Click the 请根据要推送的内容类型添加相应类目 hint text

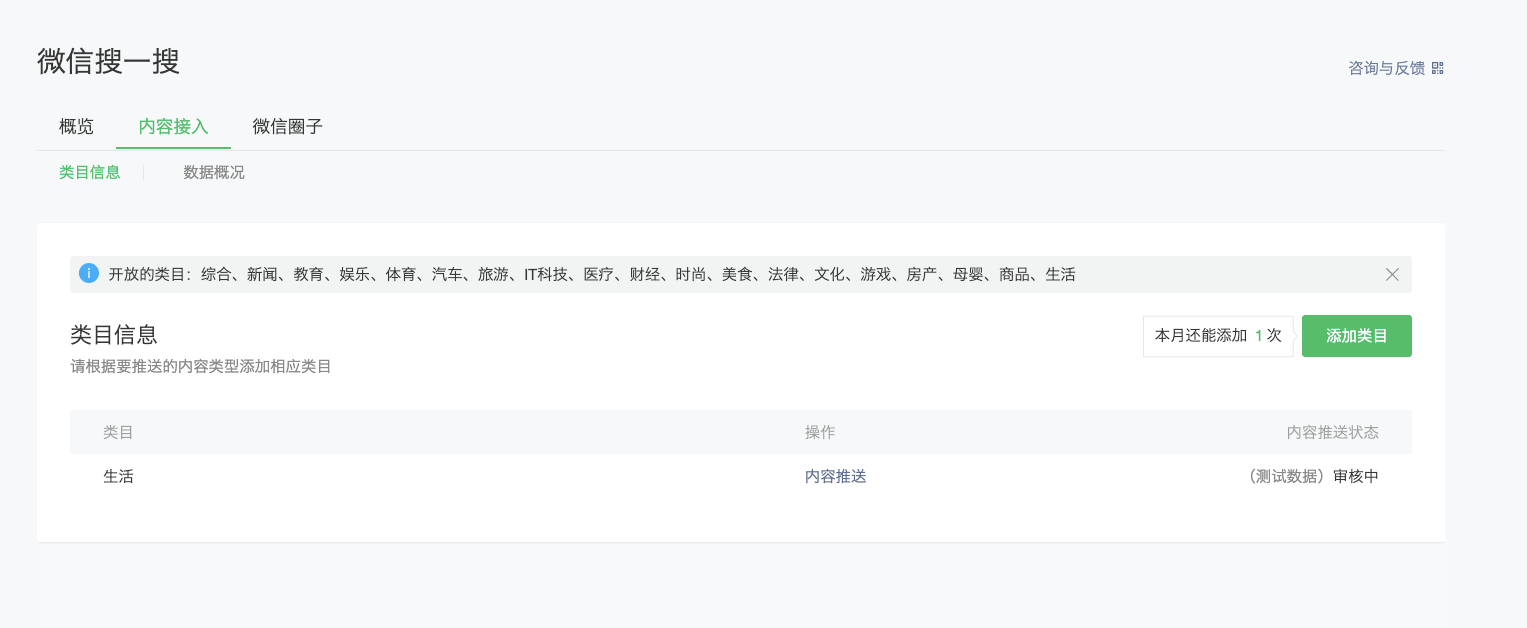pyautogui.click(x=201, y=366)
